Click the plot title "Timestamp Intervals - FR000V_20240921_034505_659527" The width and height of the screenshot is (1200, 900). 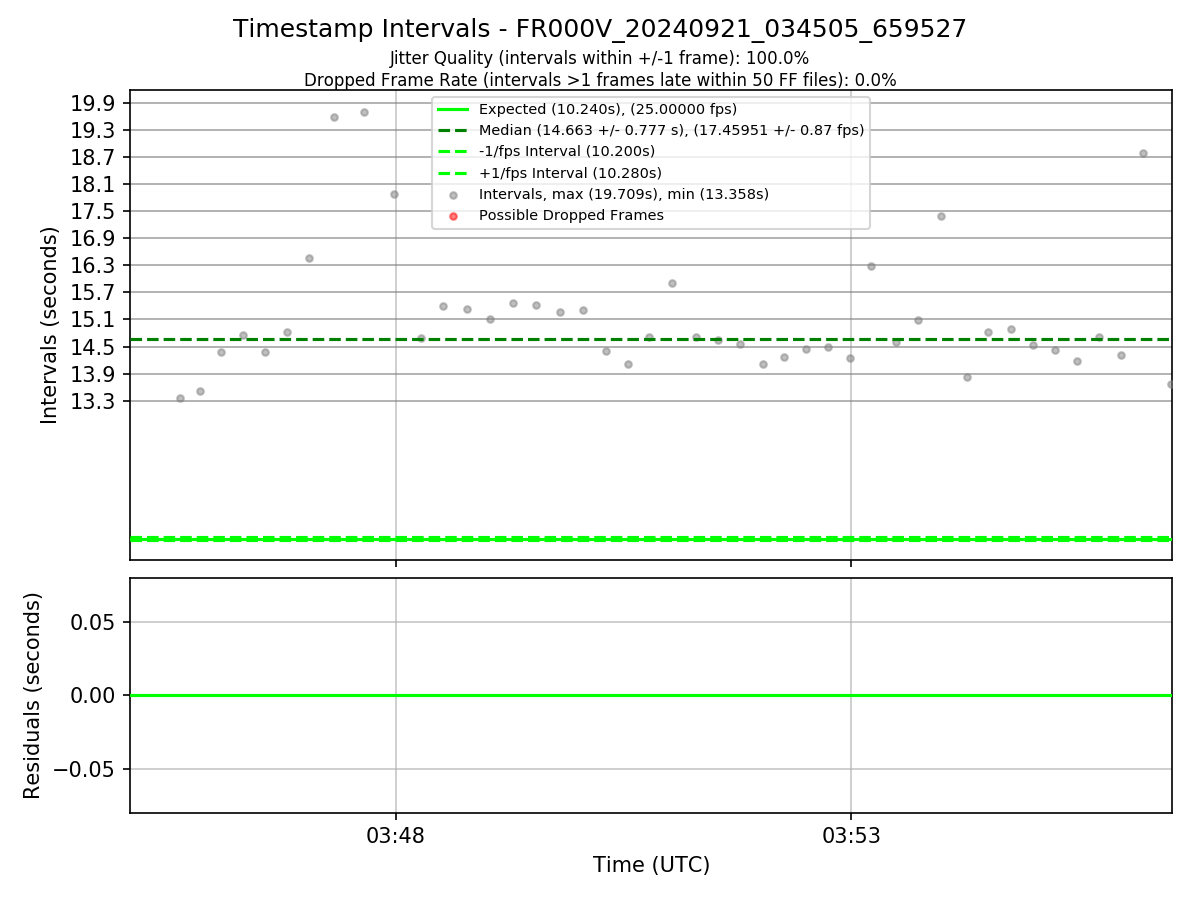pos(600,29)
